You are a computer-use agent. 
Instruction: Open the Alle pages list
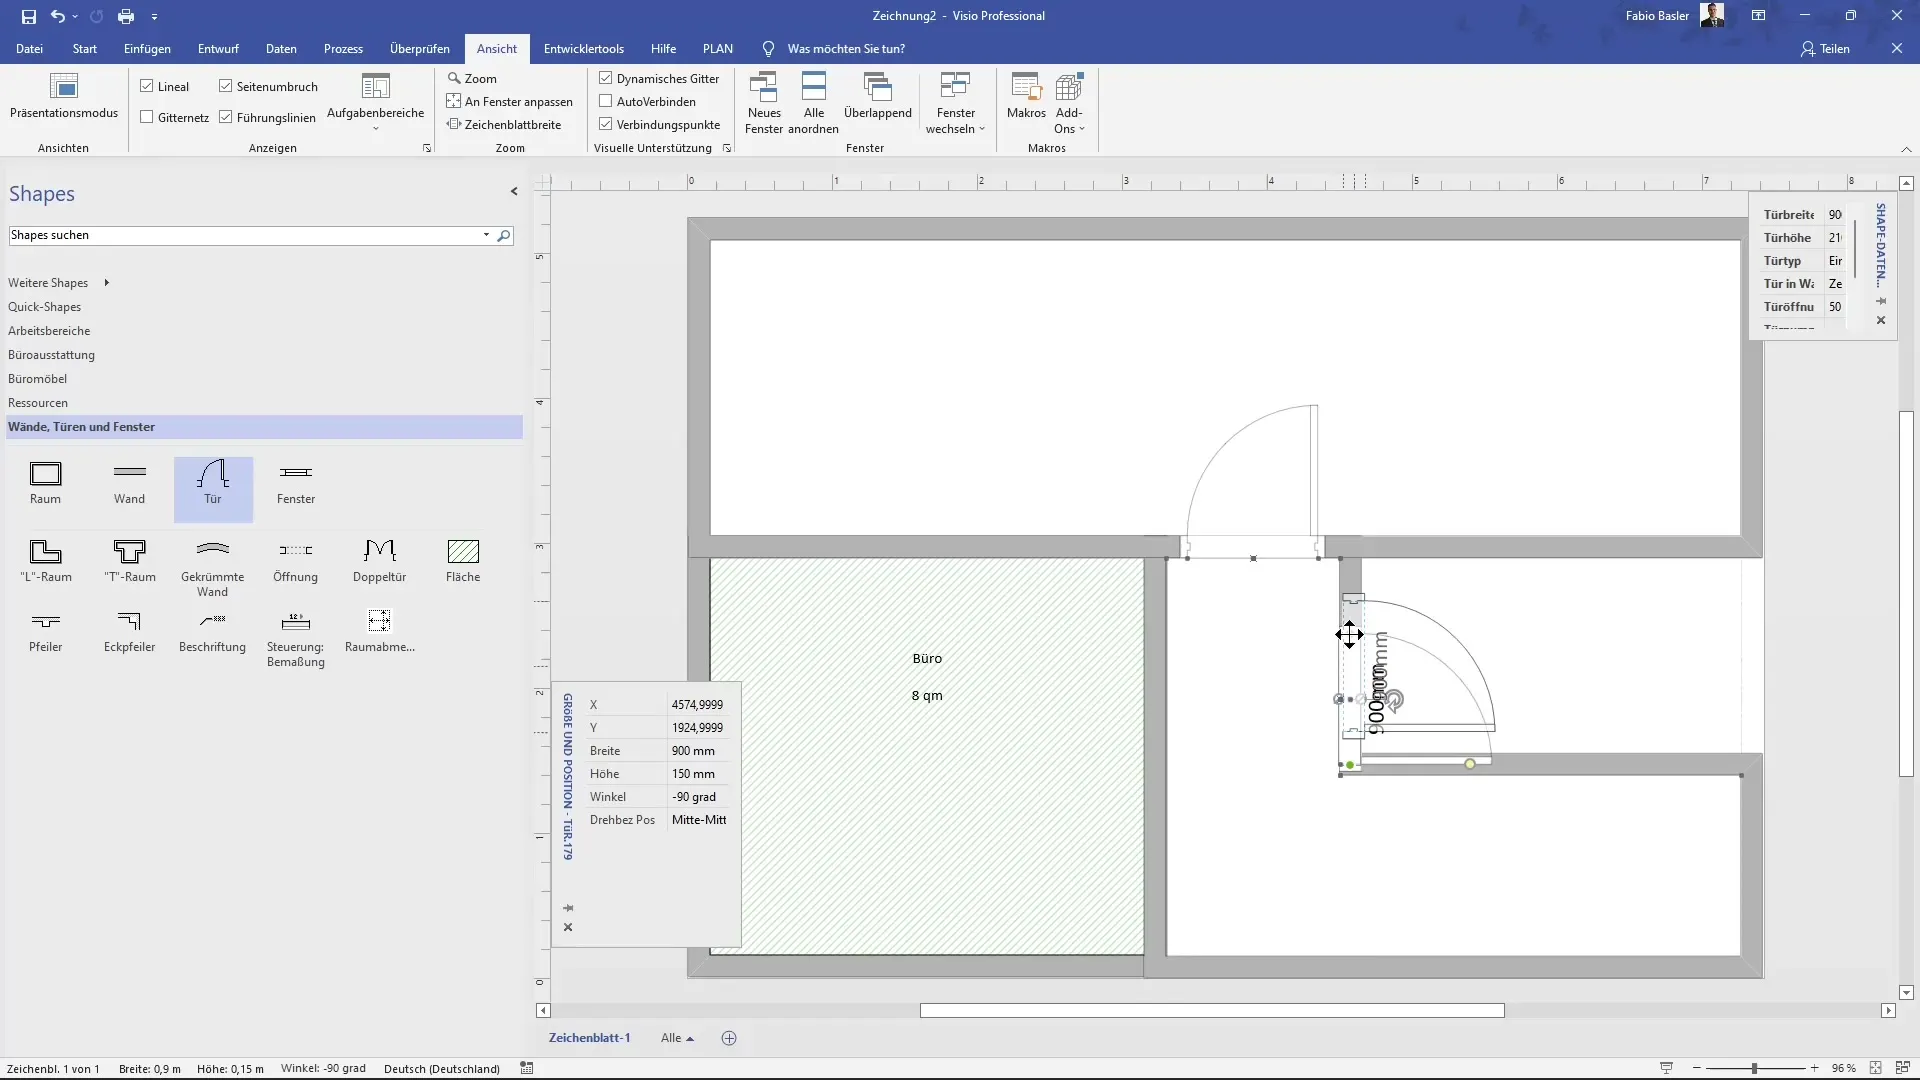pyautogui.click(x=677, y=1038)
